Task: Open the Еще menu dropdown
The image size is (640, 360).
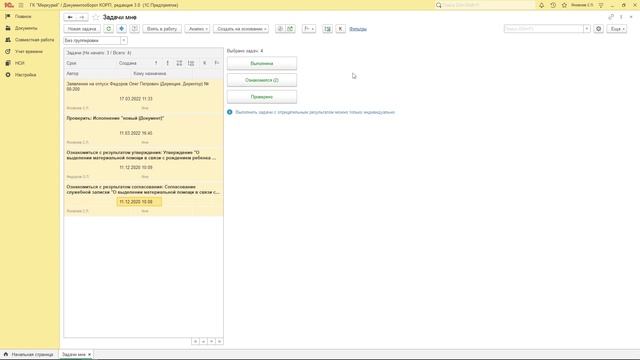Action: click(617, 29)
